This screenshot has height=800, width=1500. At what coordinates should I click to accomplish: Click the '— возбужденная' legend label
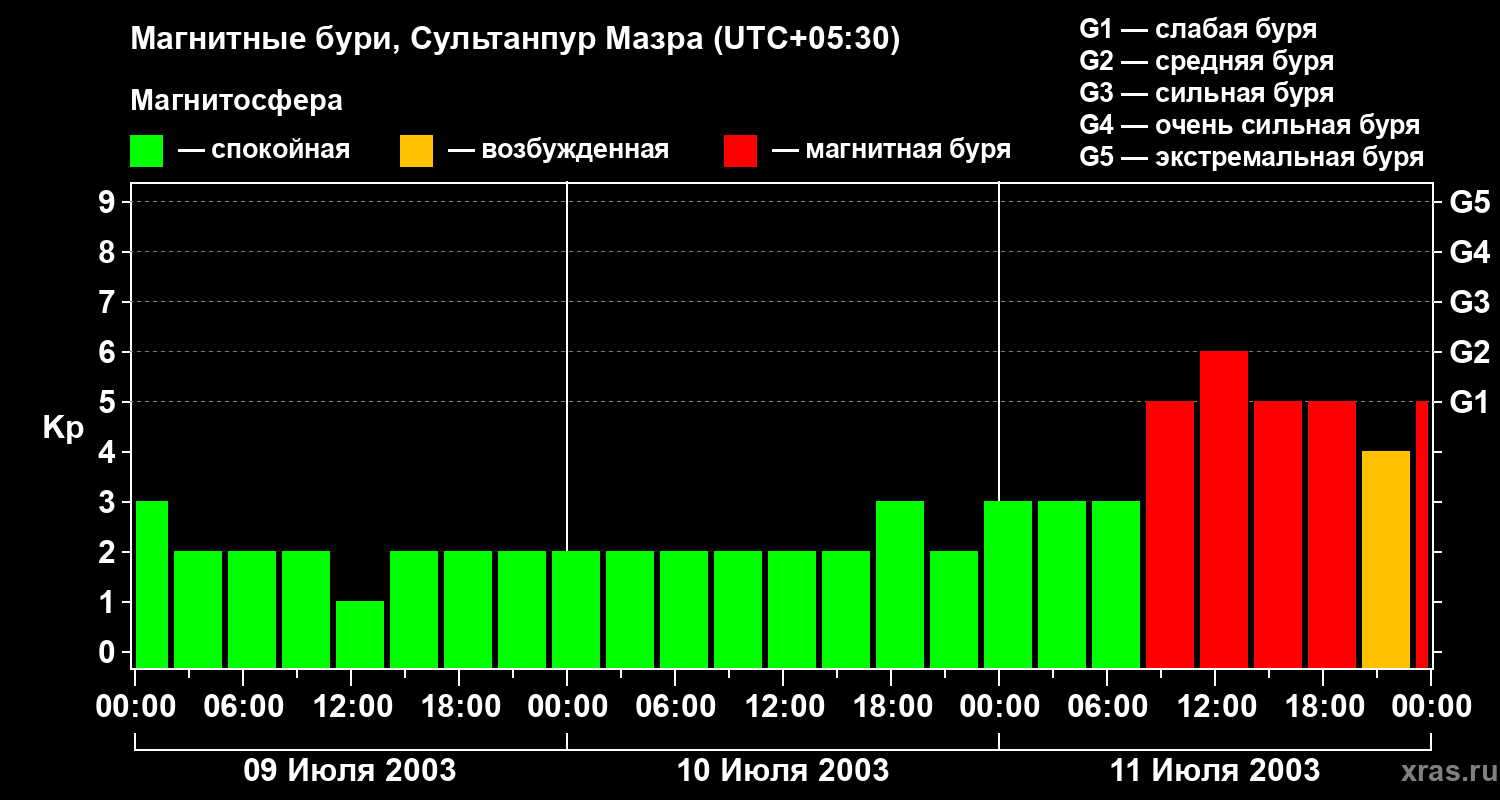[558, 150]
